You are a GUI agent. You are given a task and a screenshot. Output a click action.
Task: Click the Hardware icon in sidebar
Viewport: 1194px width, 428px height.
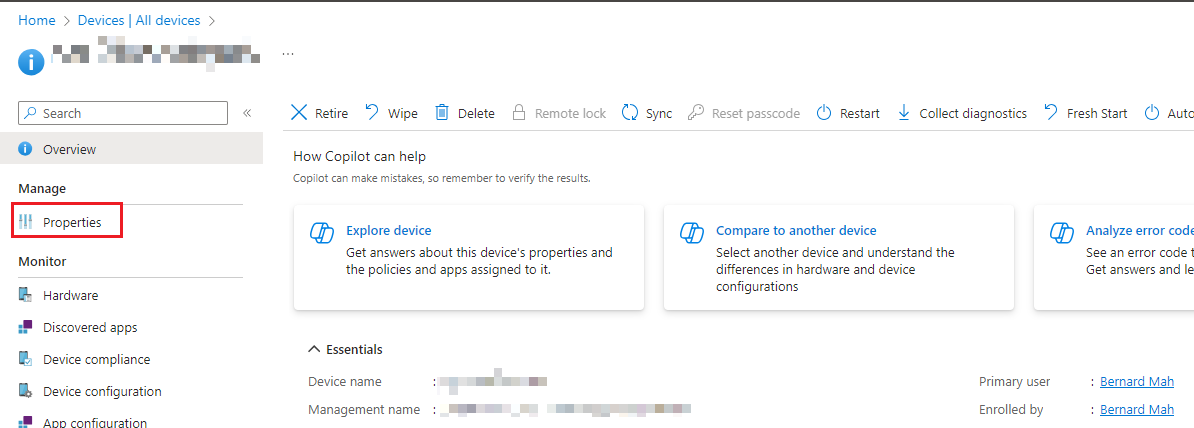click(26, 296)
